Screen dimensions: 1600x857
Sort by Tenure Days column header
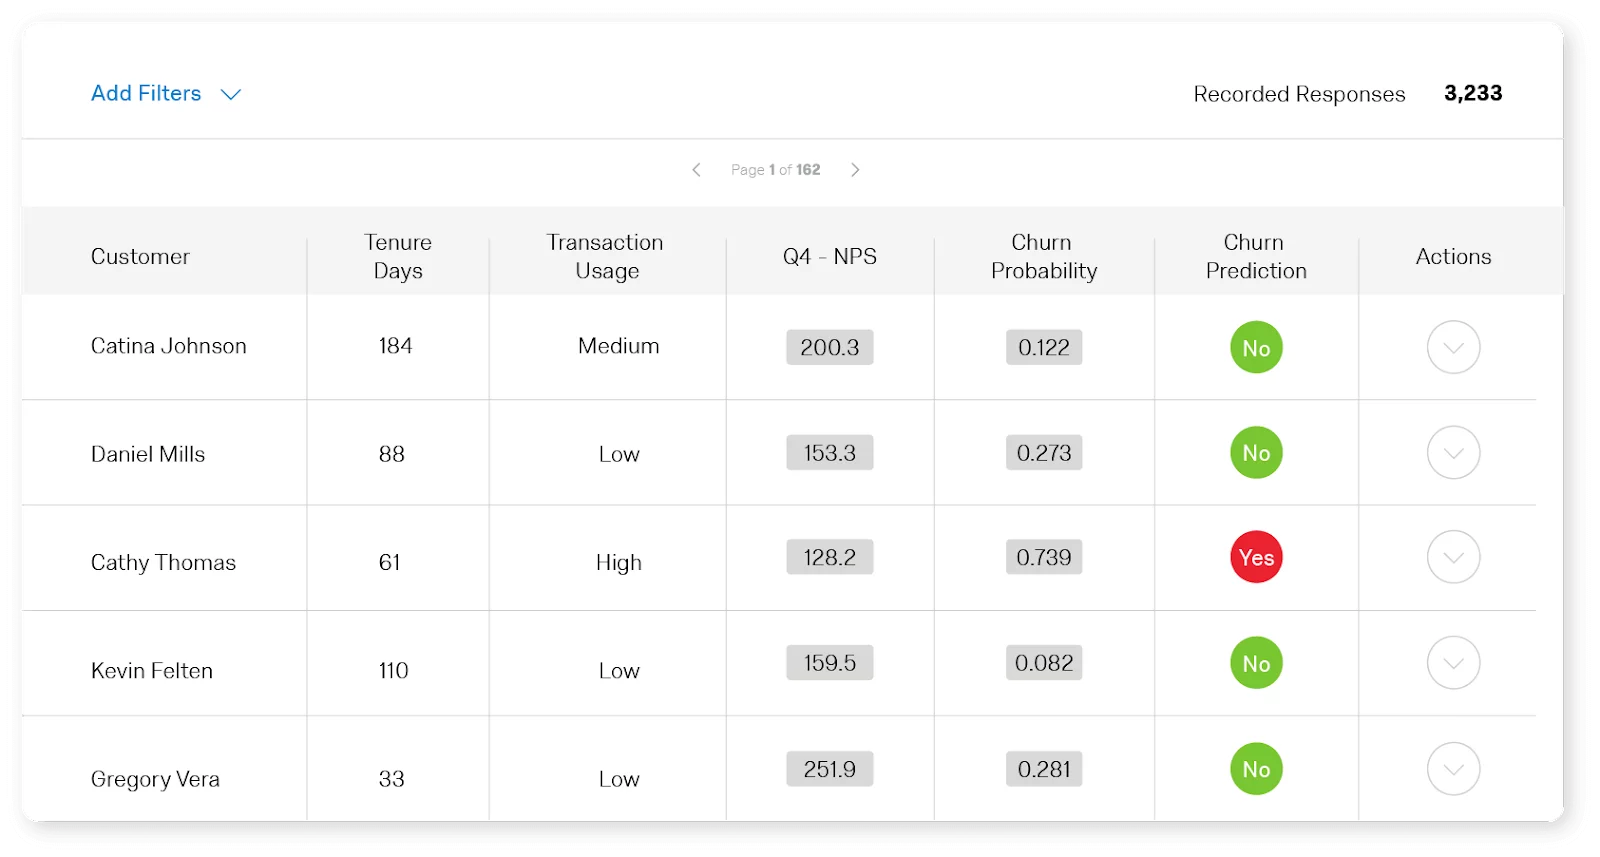coord(398,257)
